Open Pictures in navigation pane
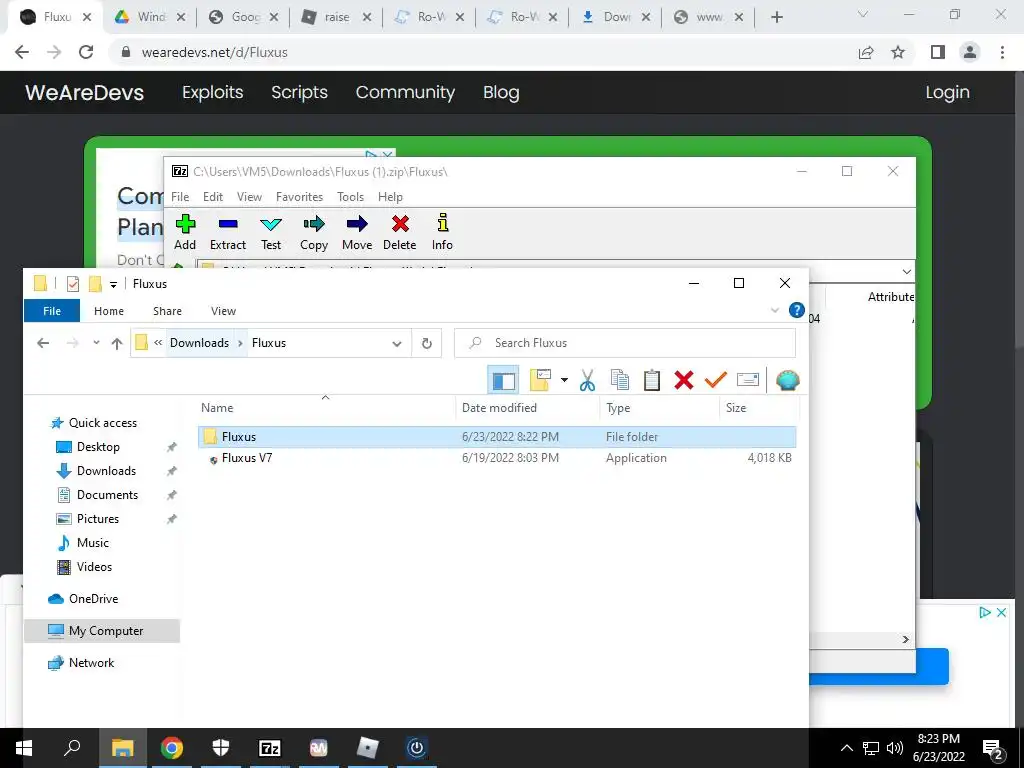 point(98,519)
